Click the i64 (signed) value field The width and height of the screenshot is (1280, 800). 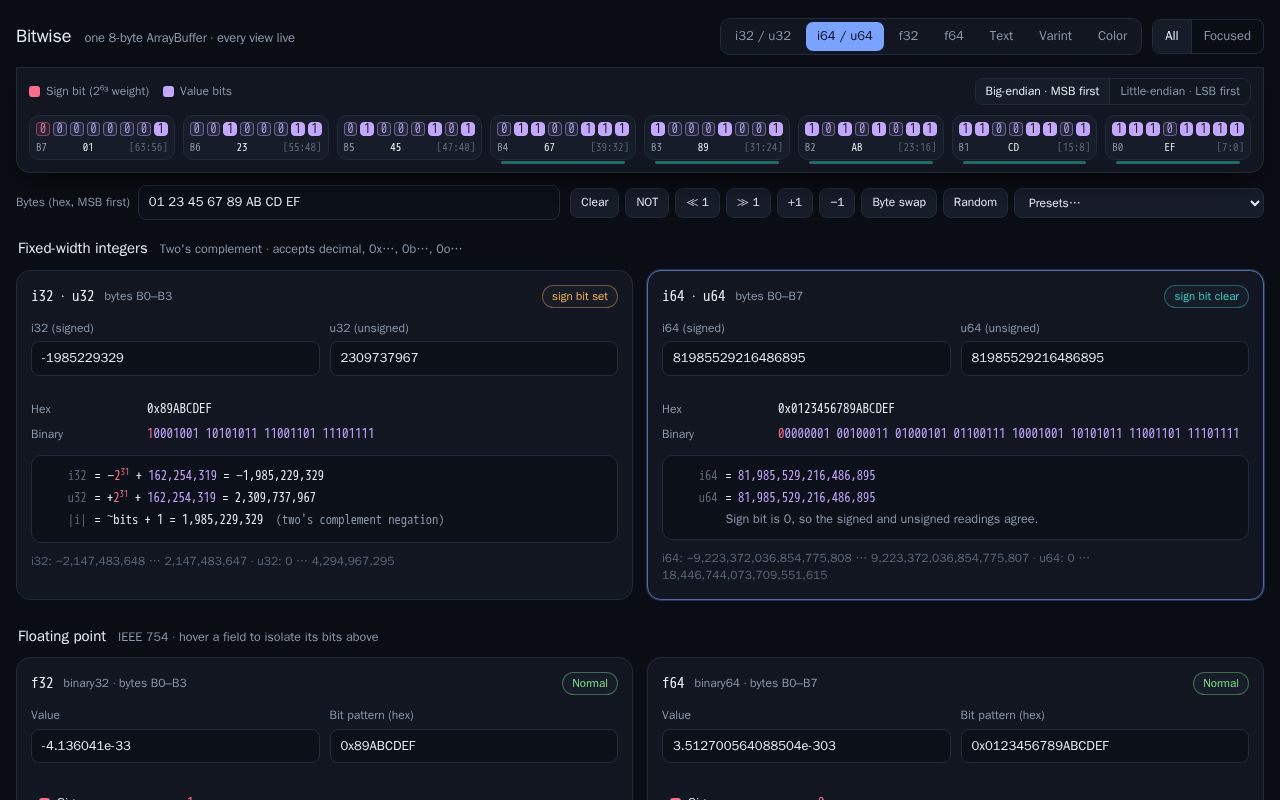tap(806, 358)
